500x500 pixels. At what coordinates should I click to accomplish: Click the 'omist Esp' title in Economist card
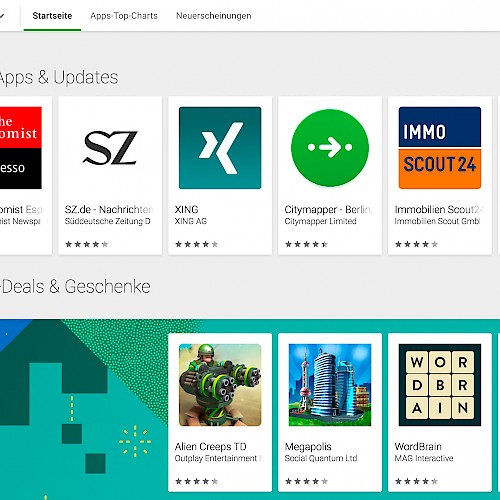(x=22, y=209)
